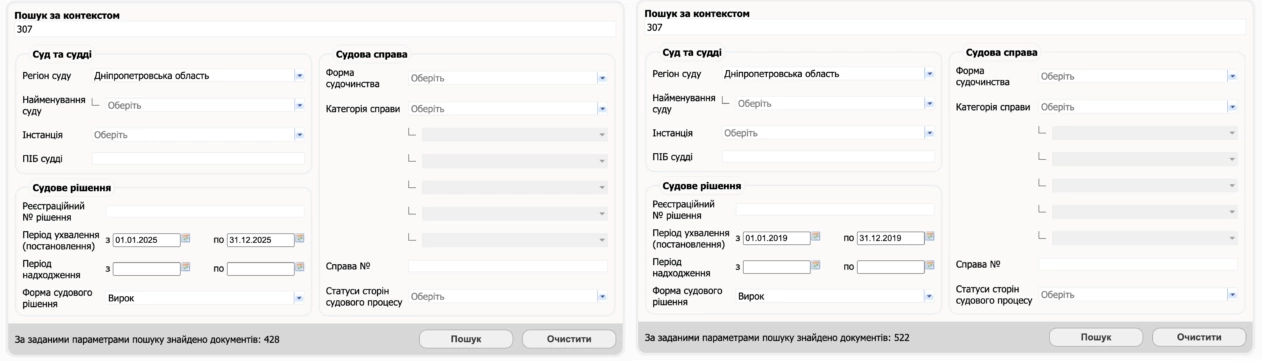Image resolution: width=1262 pixels, height=361 pixels.
Task: Click ПІБ судді field in 2025 form
Action: point(198,158)
